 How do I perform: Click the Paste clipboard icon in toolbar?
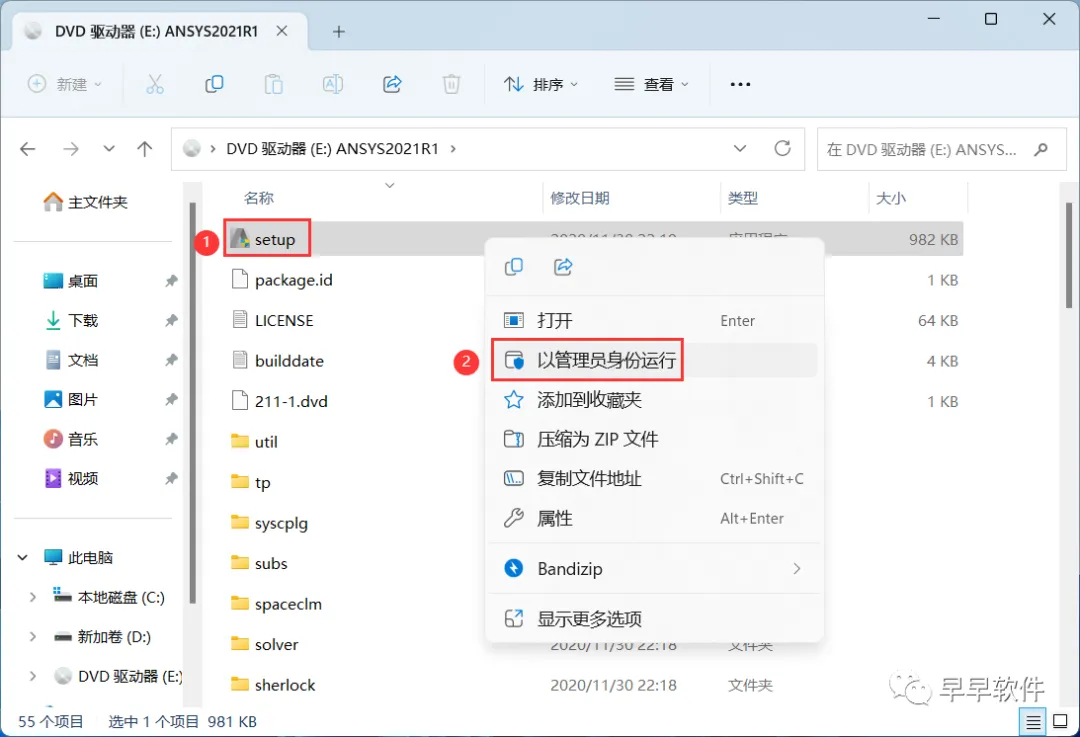(x=273, y=84)
